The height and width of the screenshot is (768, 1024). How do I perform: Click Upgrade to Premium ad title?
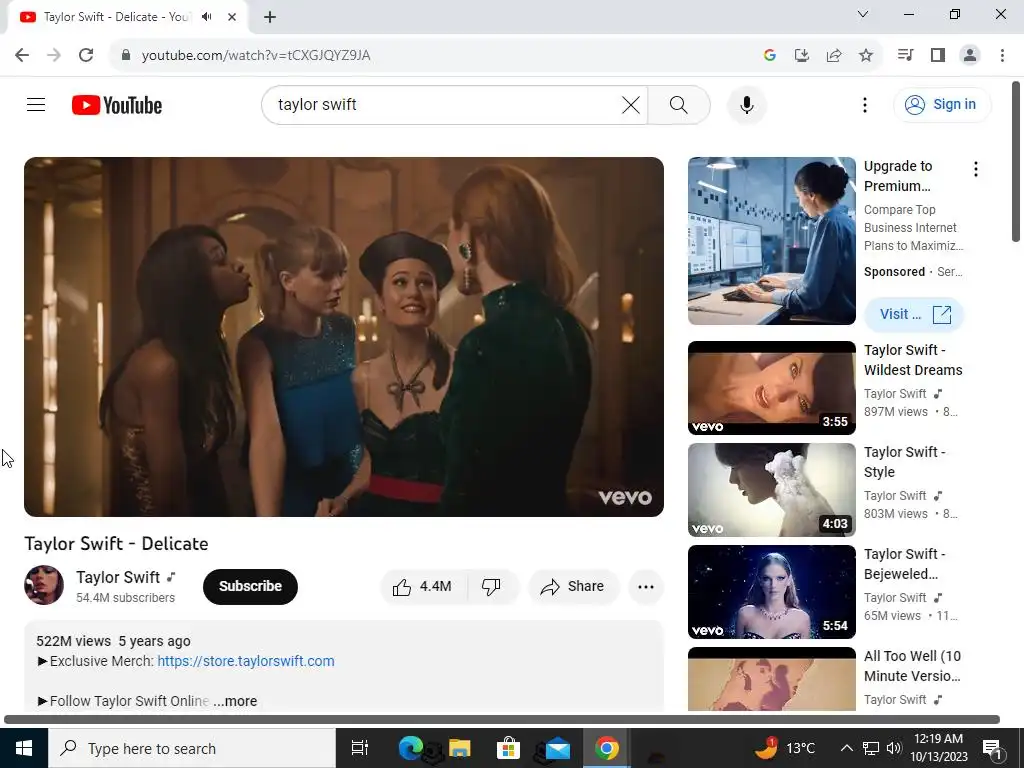point(898,176)
